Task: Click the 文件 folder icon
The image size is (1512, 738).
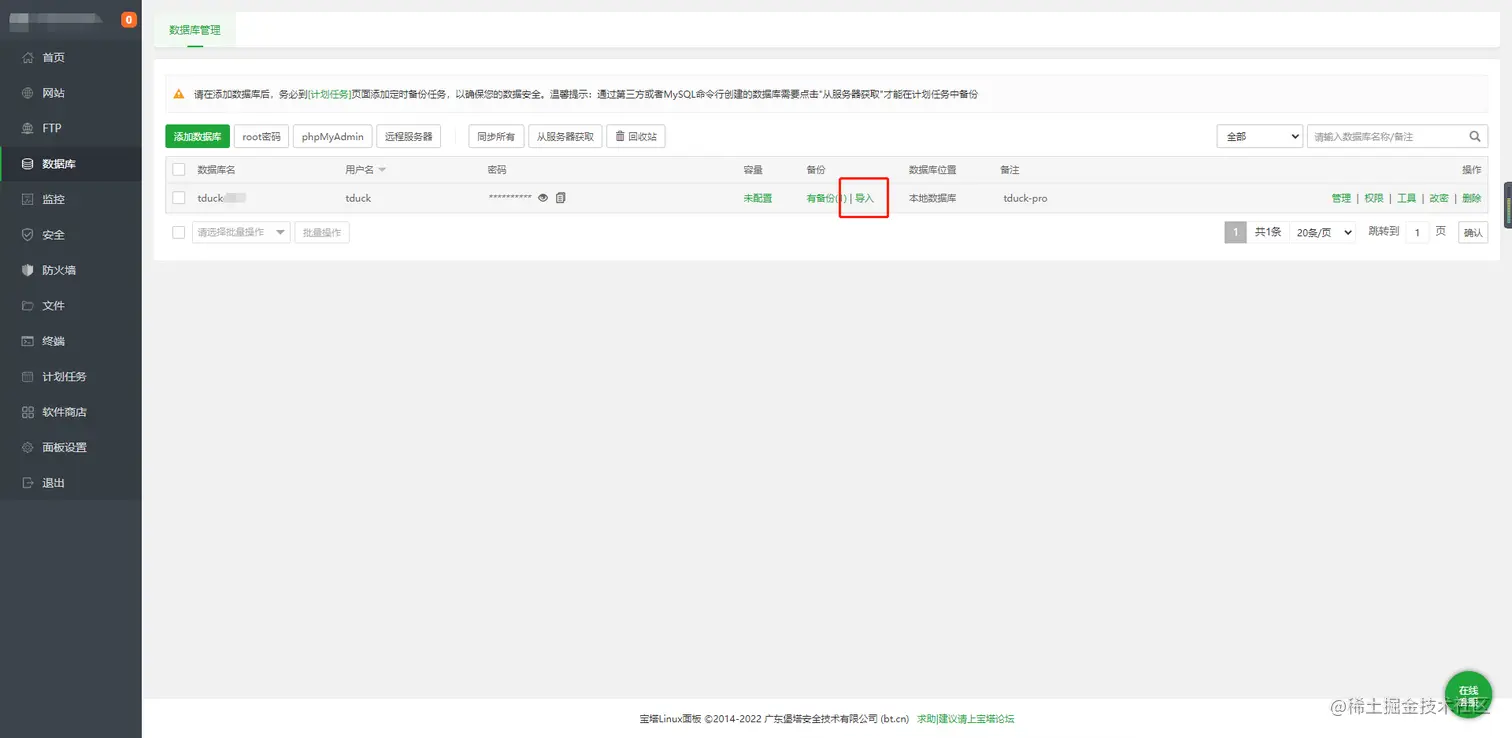Action: pyautogui.click(x=28, y=306)
